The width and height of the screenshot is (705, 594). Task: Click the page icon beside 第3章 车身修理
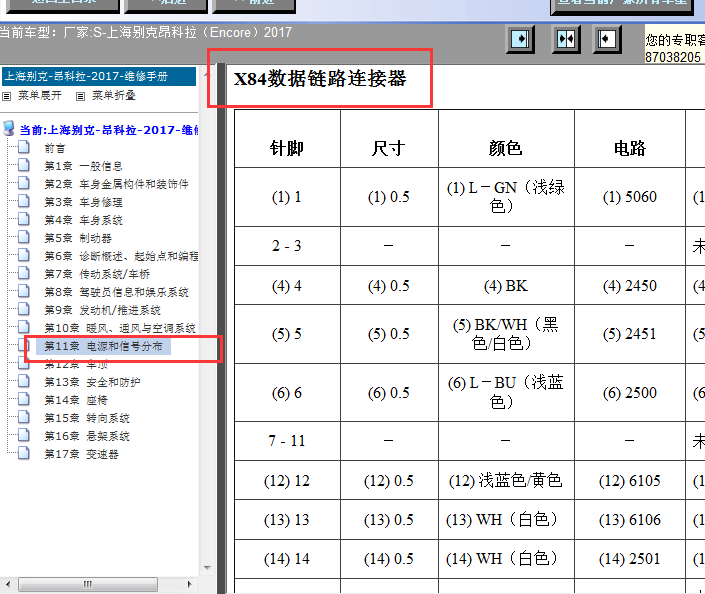23,201
